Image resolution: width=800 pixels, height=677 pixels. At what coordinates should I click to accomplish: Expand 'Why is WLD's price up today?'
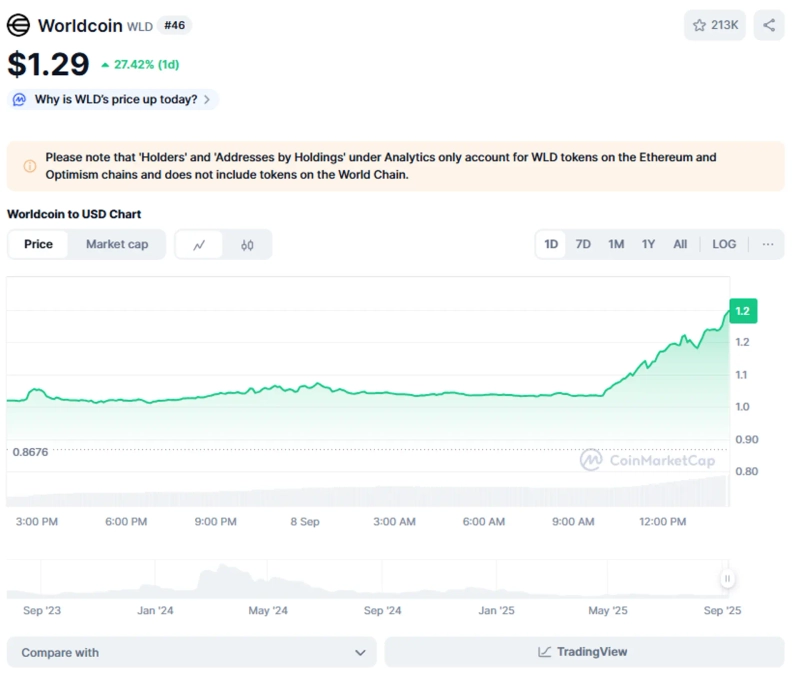tap(115, 100)
